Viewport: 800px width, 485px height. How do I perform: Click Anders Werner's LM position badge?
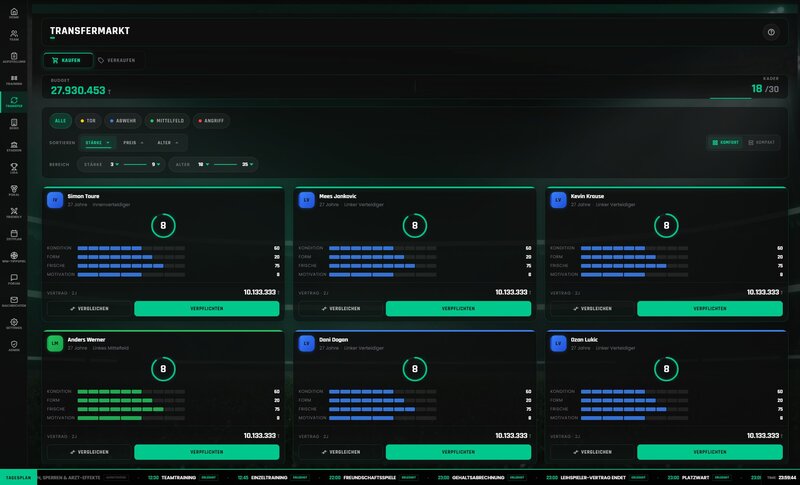[x=55, y=343]
